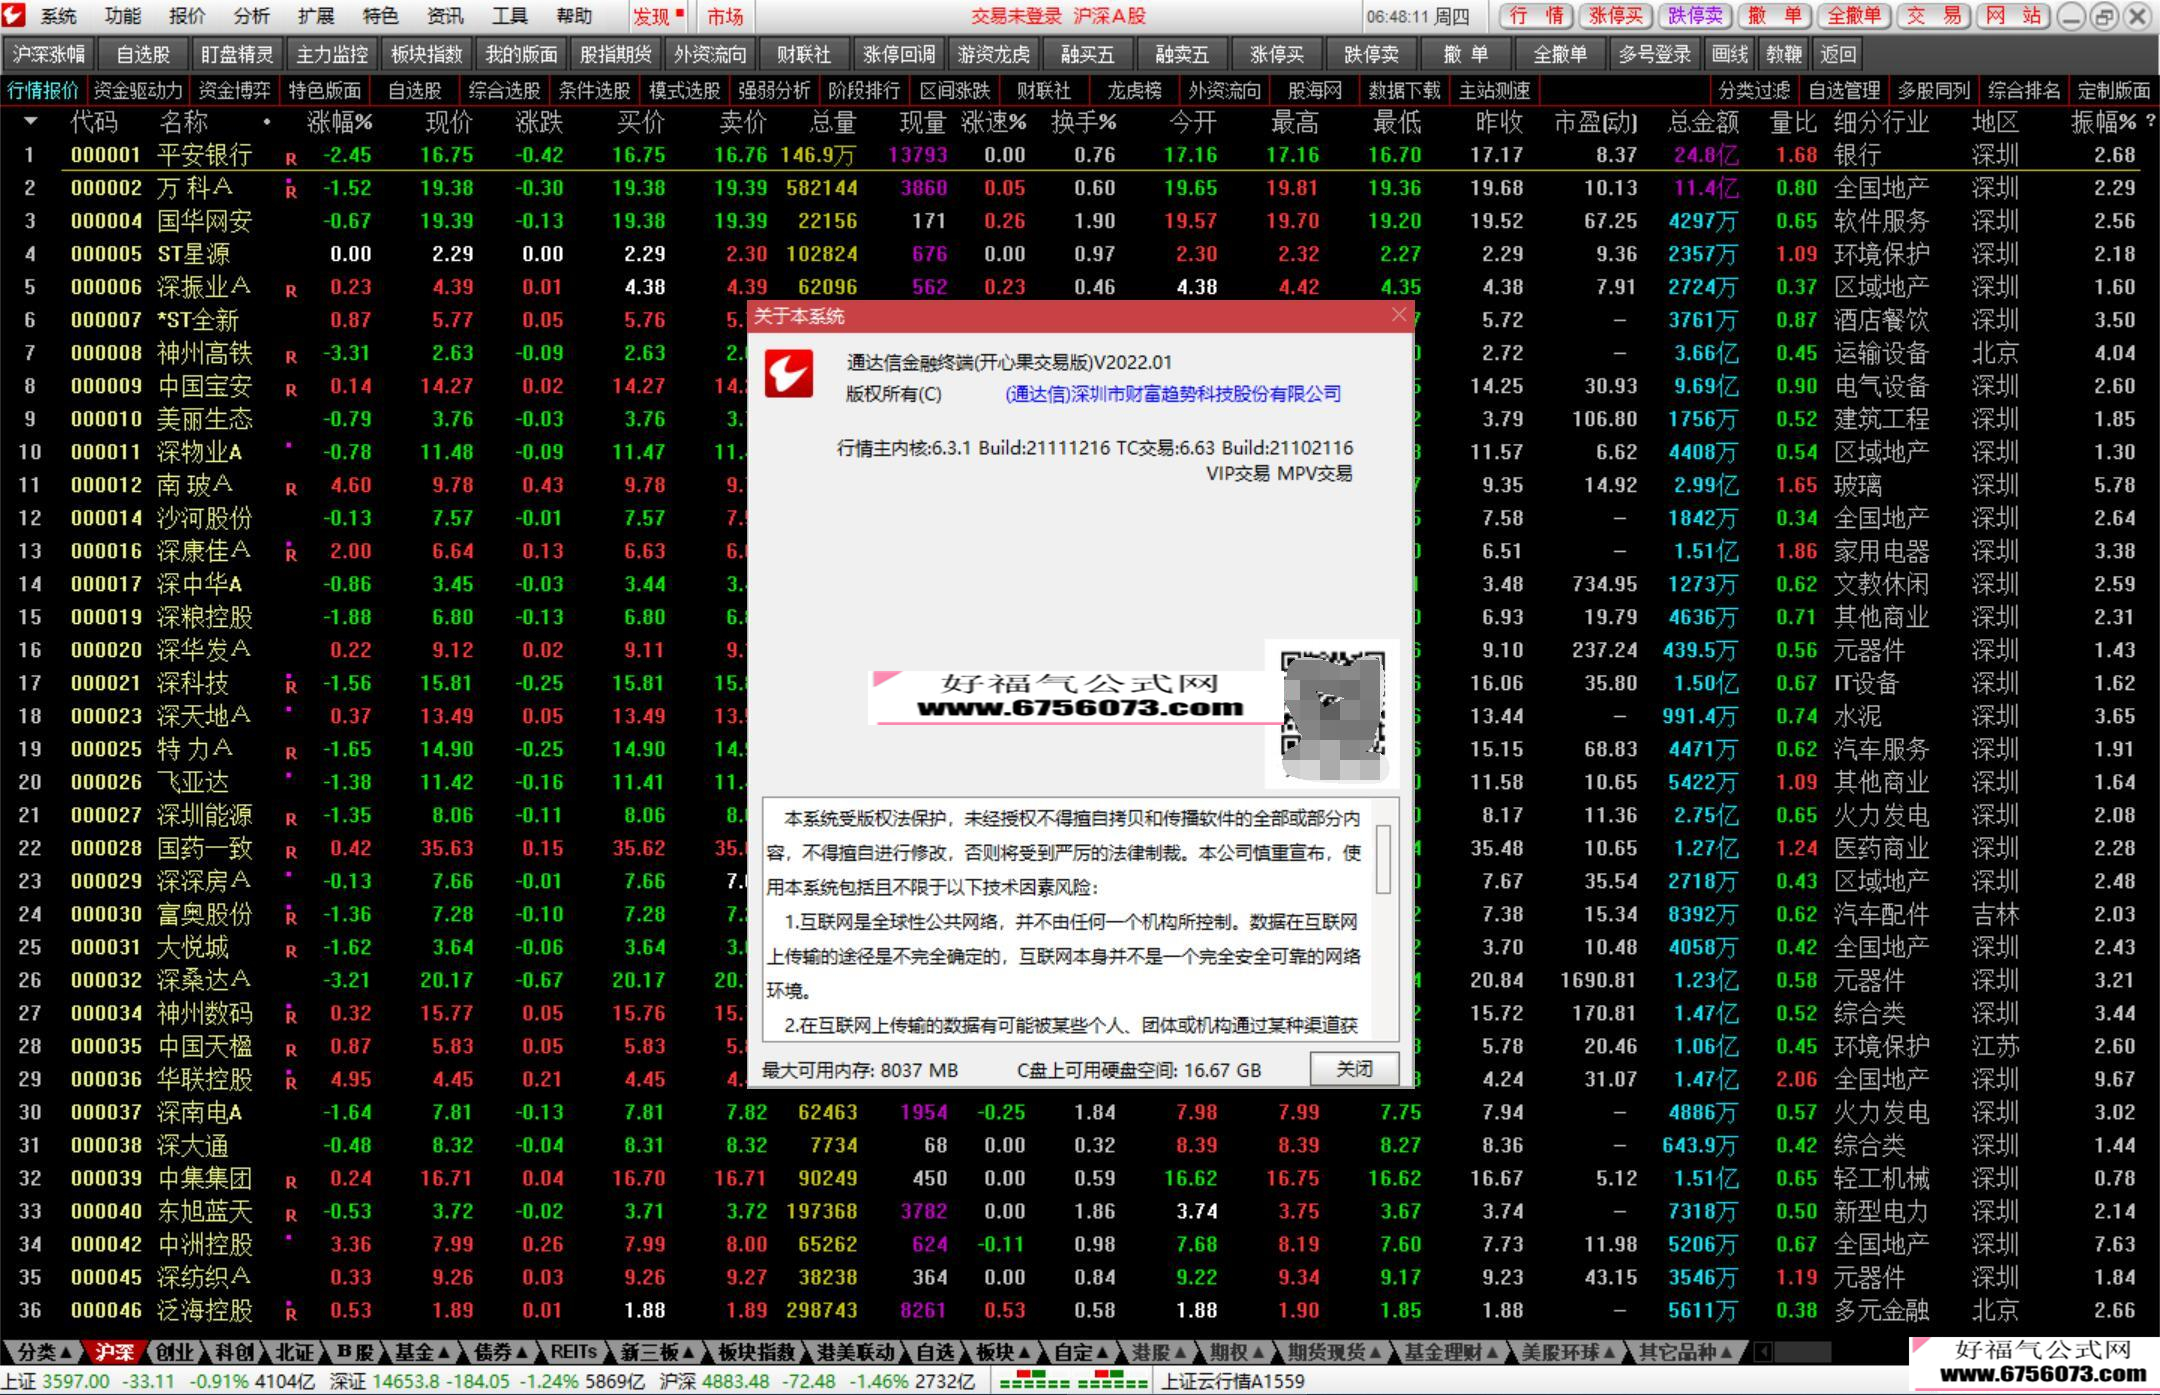The width and height of the screenshot is (2160, 1395).
Task: Close the 关于本系统 dialog with its X
Action: coord(1399,315)
